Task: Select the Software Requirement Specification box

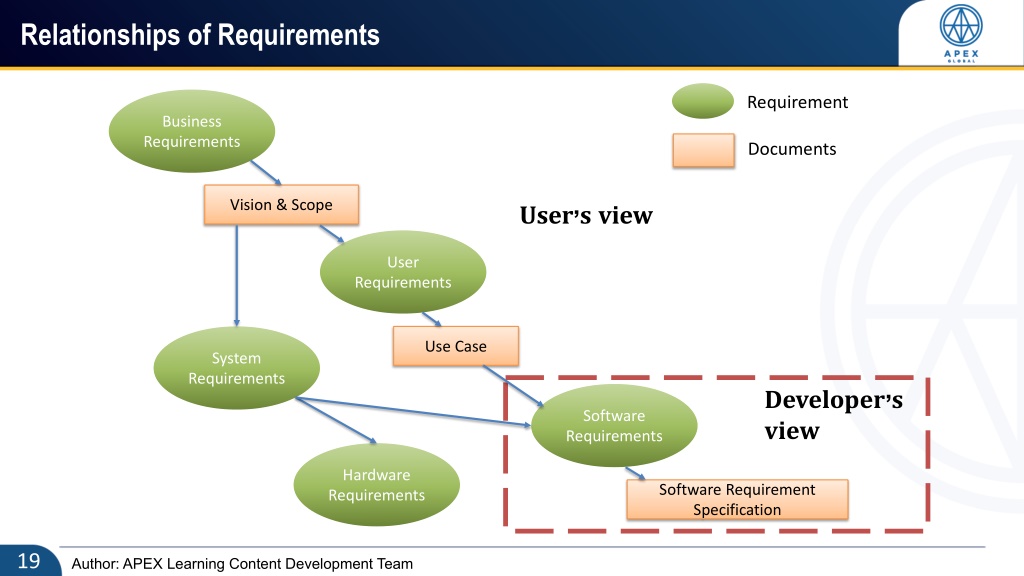Action: point(737,500)
